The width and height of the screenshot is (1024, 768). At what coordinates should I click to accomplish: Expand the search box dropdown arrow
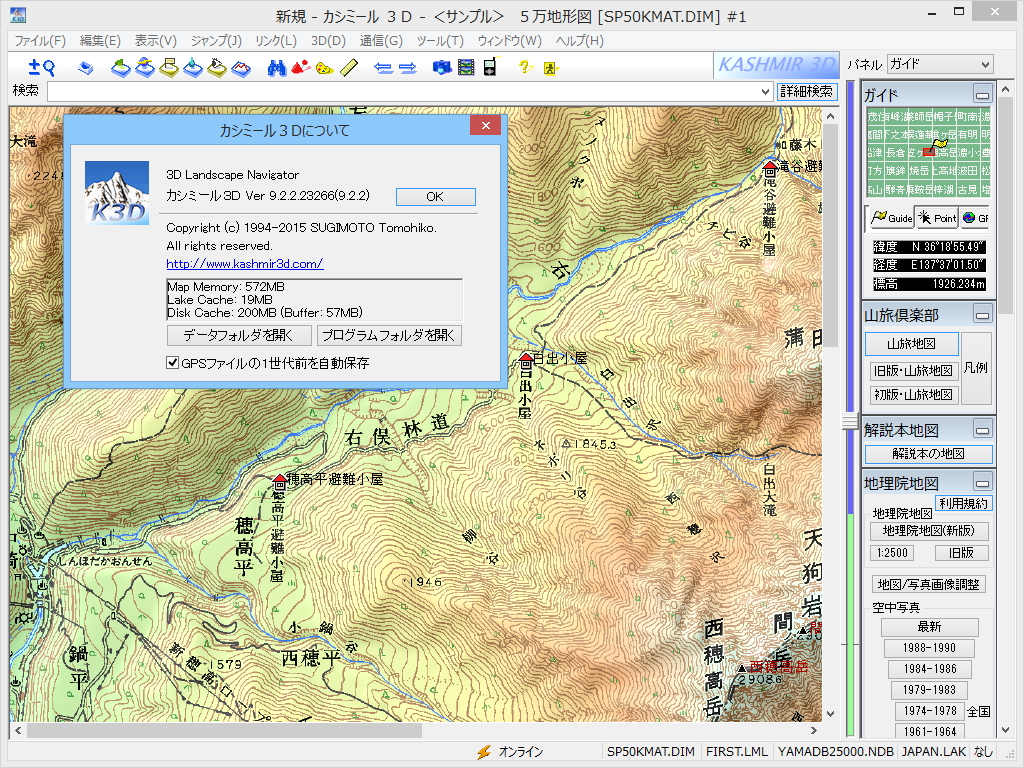766,91
